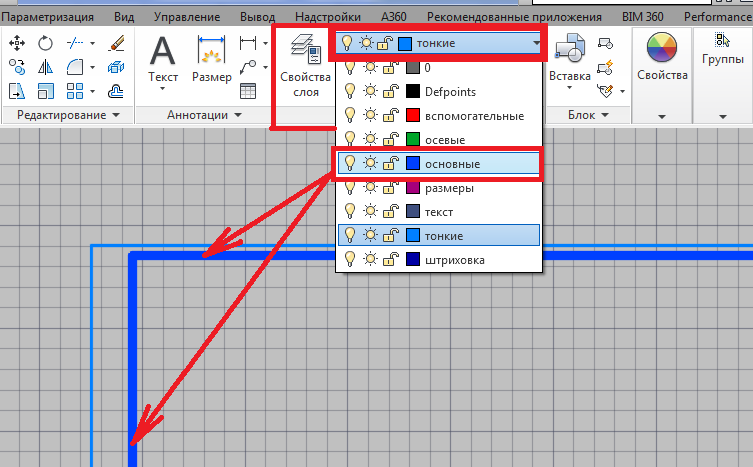Click the Размер dimension tool
This screenshot has width=753, height=467.
[212, 58]
